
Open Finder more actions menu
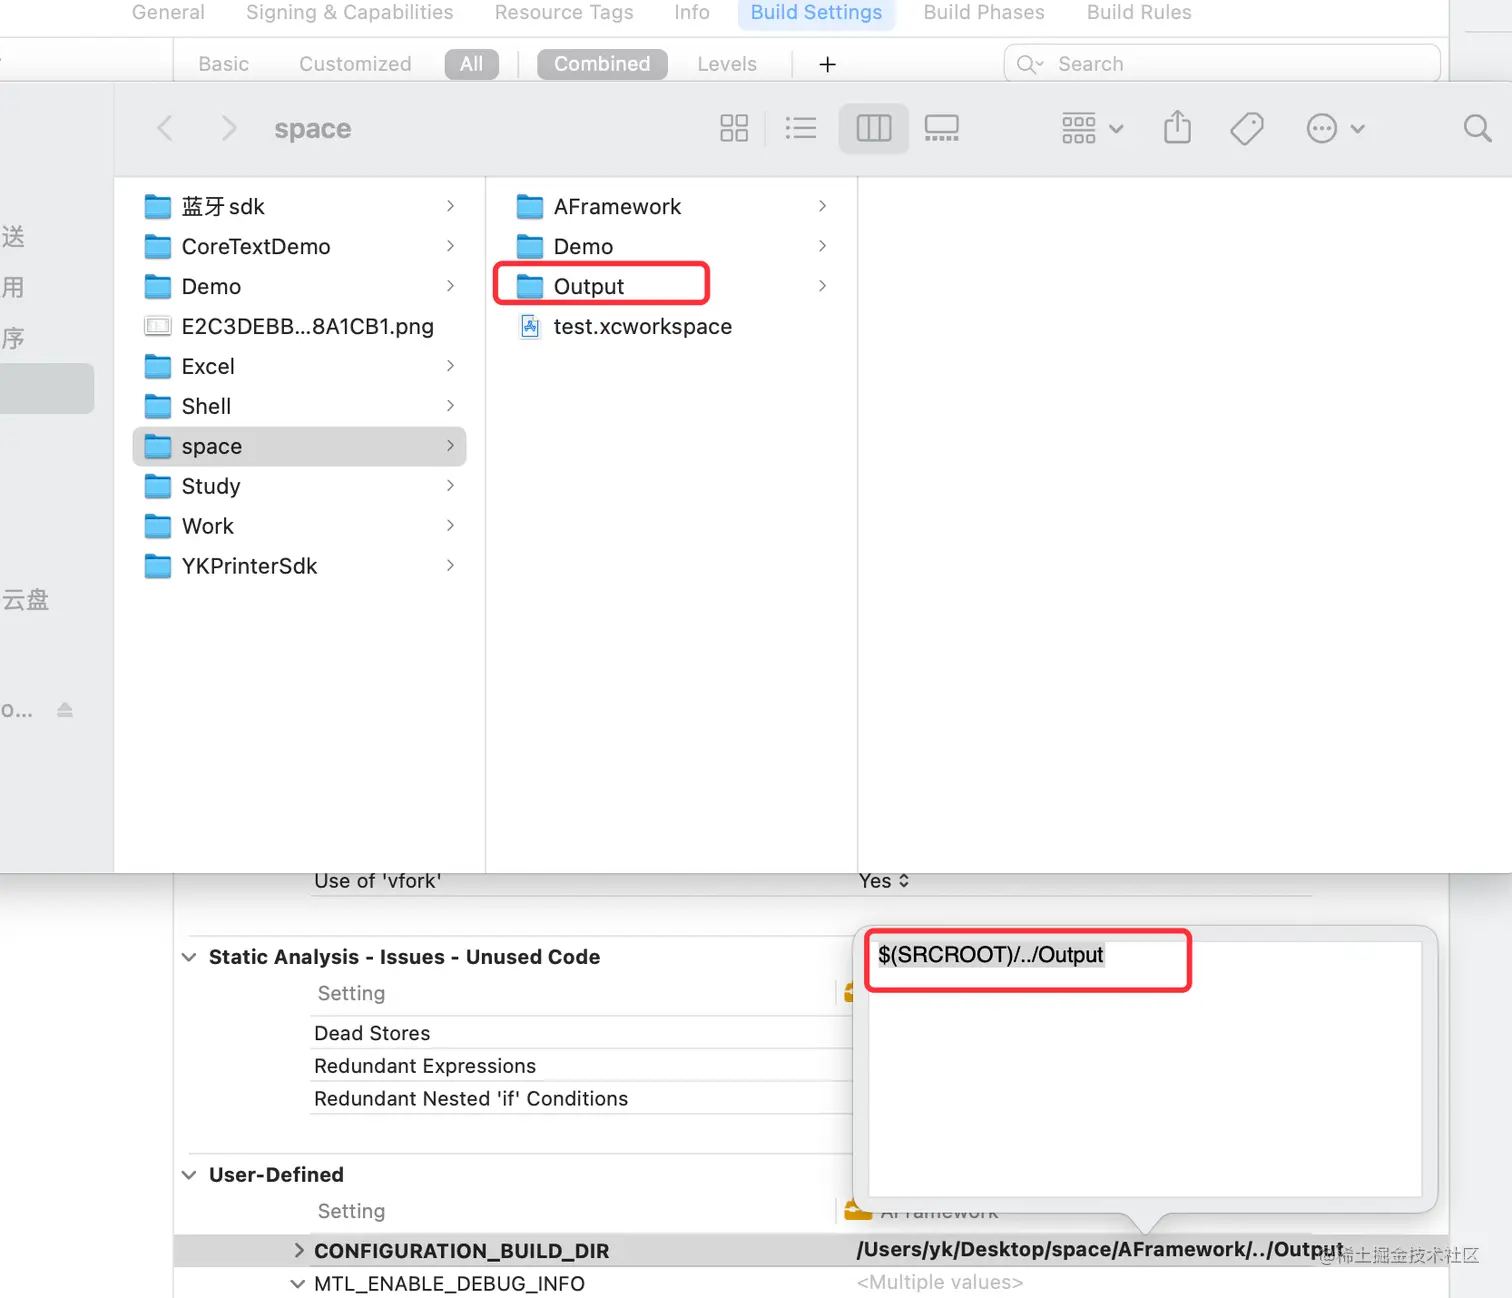pyautogui.click(x=1335, y=128)
